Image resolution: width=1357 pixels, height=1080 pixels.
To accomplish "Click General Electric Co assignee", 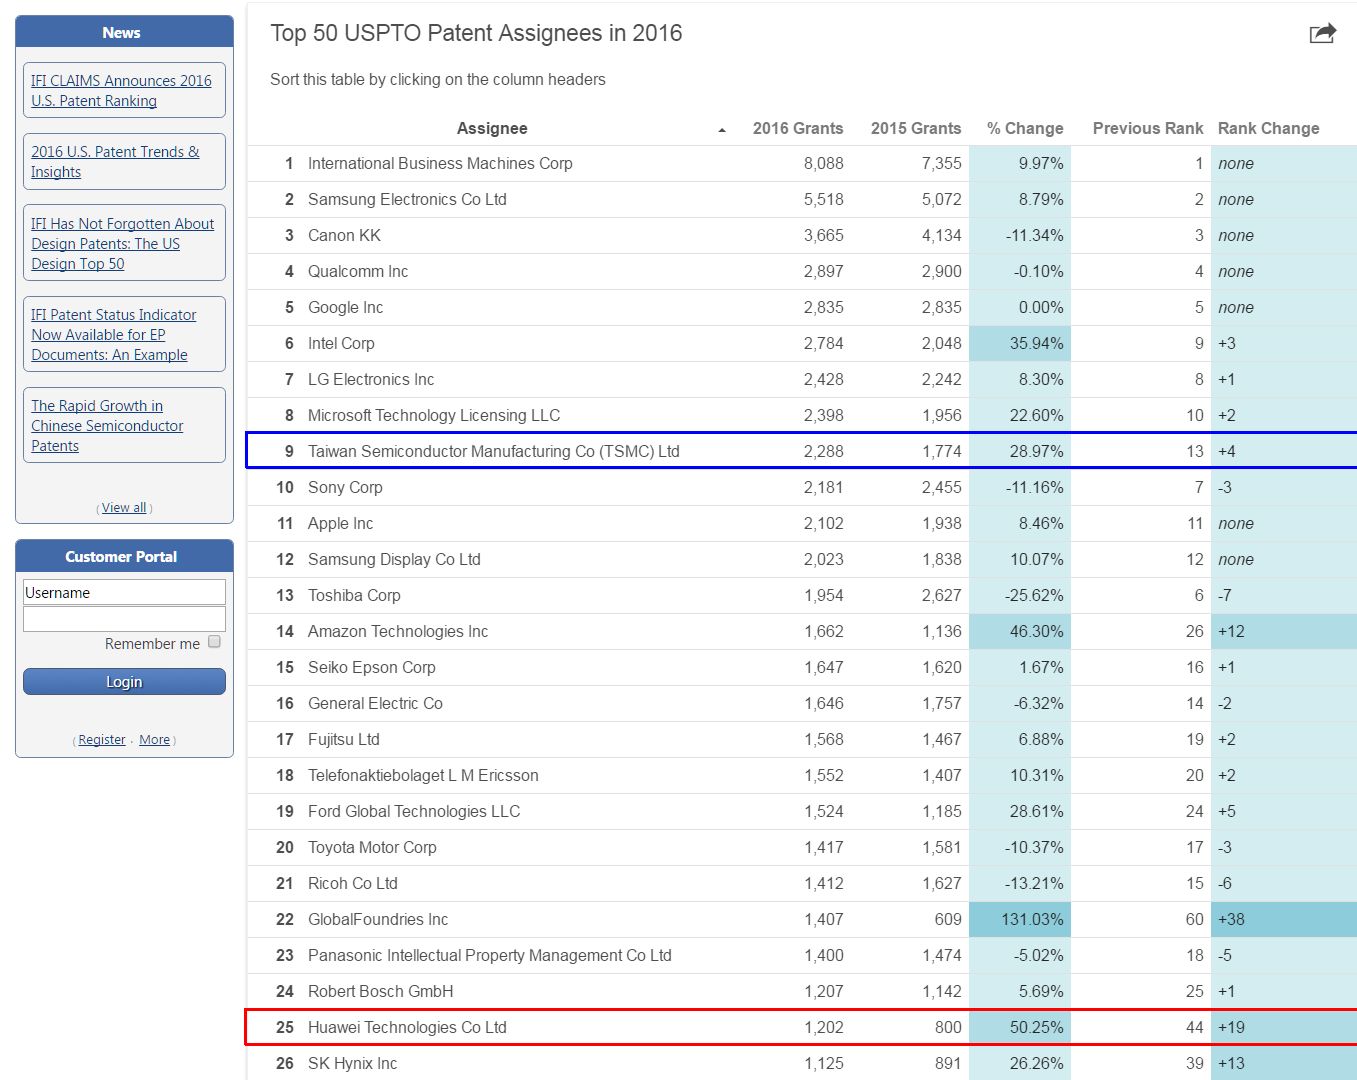I will click(375, 703).
